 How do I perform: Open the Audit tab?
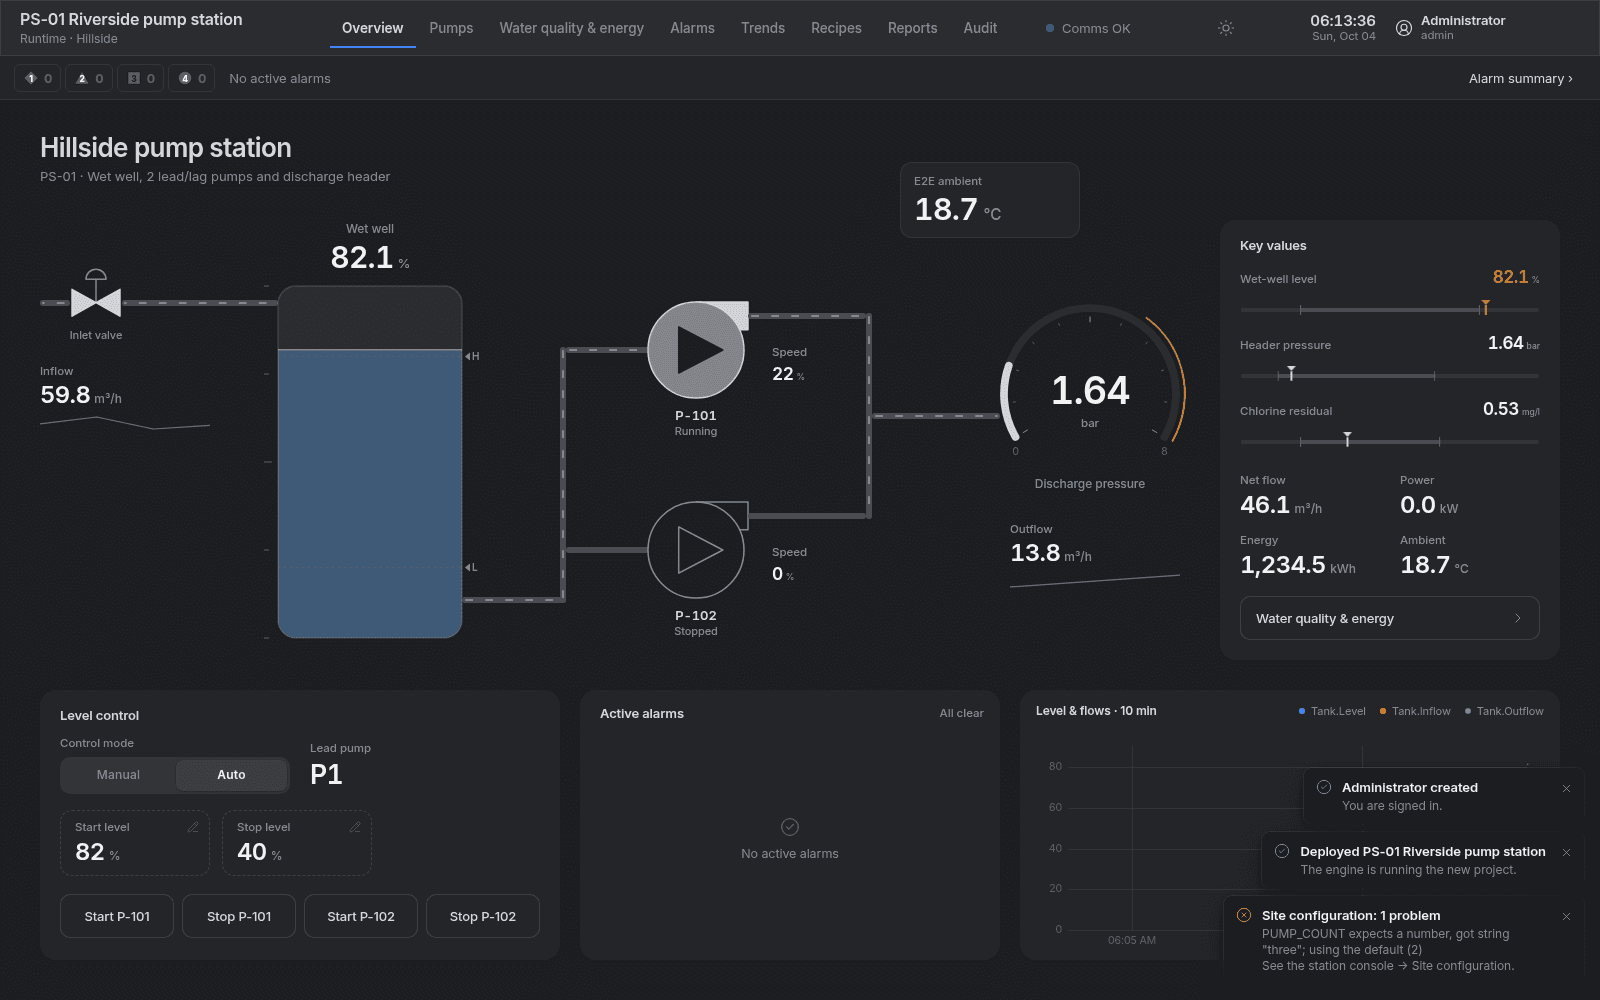click(x=980, y=28)
